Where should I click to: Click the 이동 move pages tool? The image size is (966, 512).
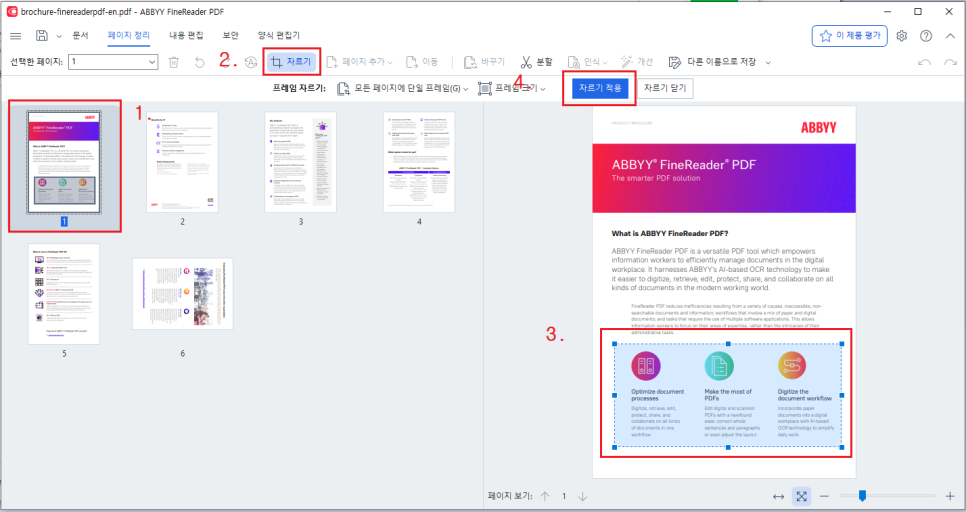click(422, 62)
